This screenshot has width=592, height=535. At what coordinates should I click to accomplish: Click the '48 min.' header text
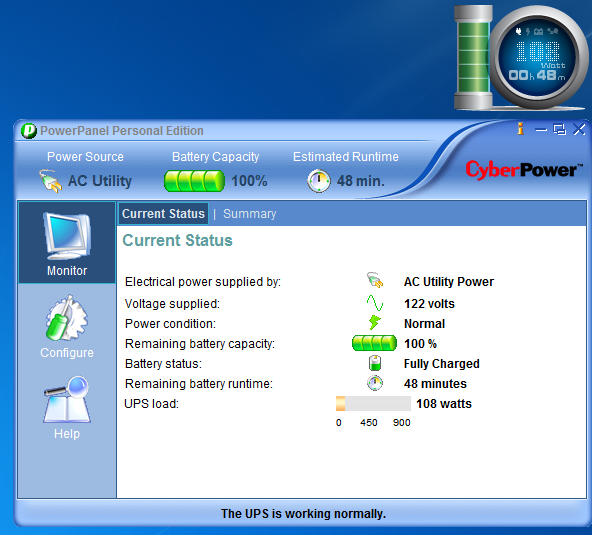tap(361, 181)
